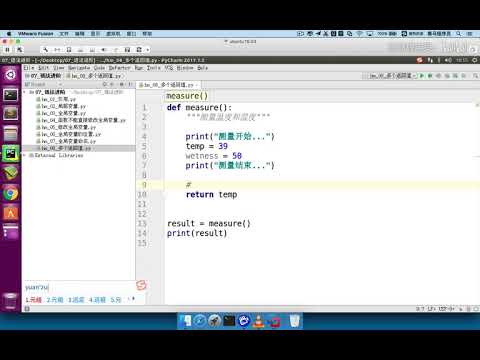Image resolution: width=480 pixels, height=360 pixels.
Task: Click the VMware Fusion menu bar item
Action: [36, 34]
